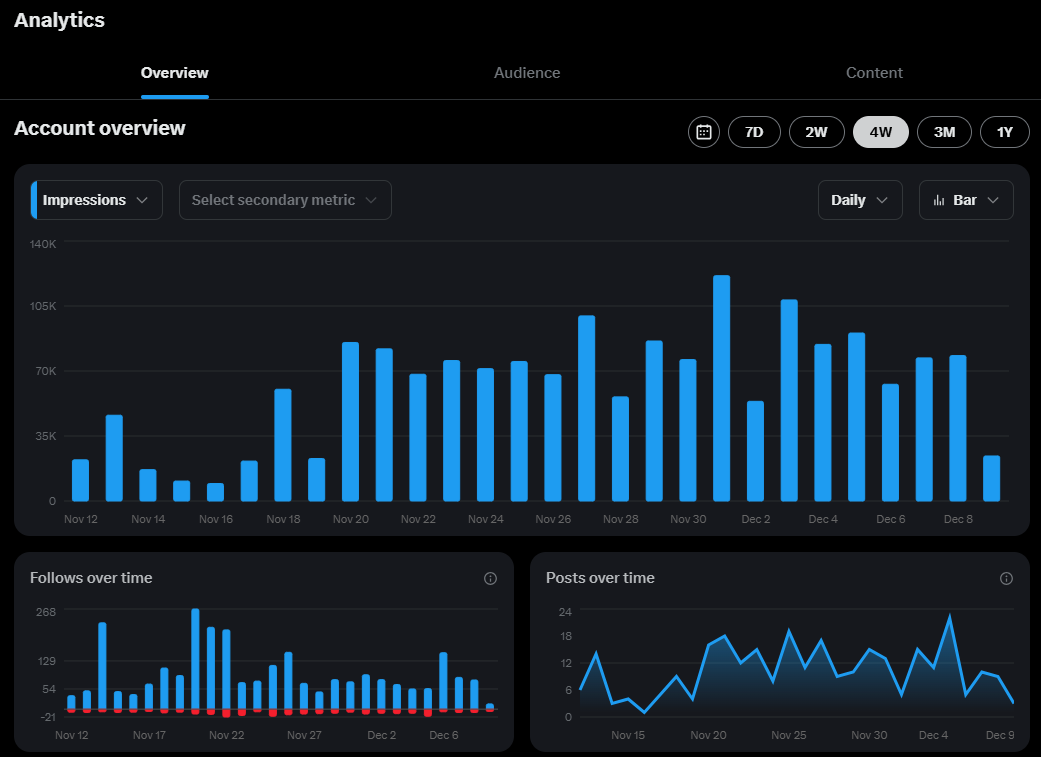Click the bar chart icon beside Bar

pyautogui.click(x=939, y=200)
